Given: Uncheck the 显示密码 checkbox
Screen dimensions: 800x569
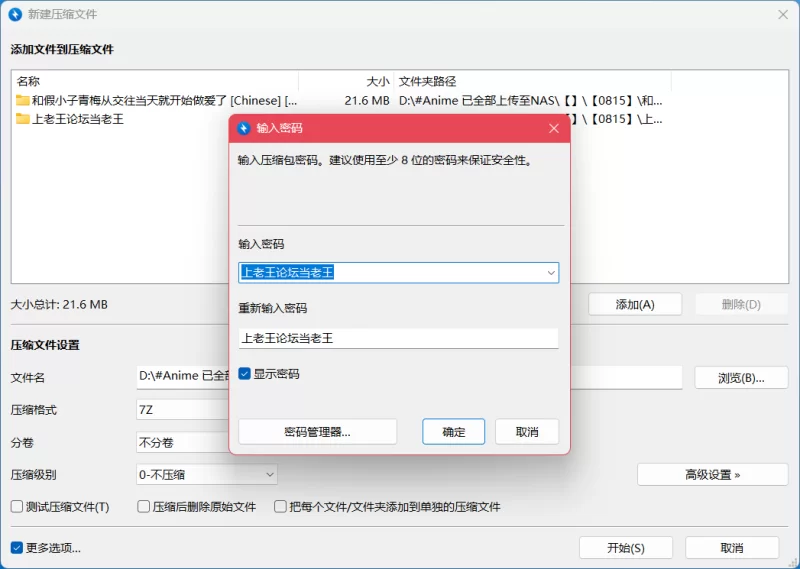Looking at the screenshot, I should 244,374.
